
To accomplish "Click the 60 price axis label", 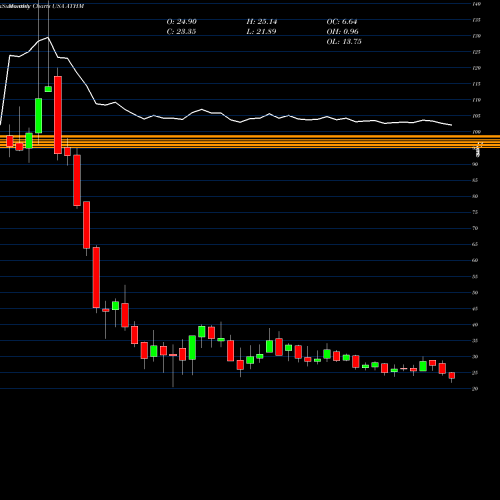I will click(475, 260).
